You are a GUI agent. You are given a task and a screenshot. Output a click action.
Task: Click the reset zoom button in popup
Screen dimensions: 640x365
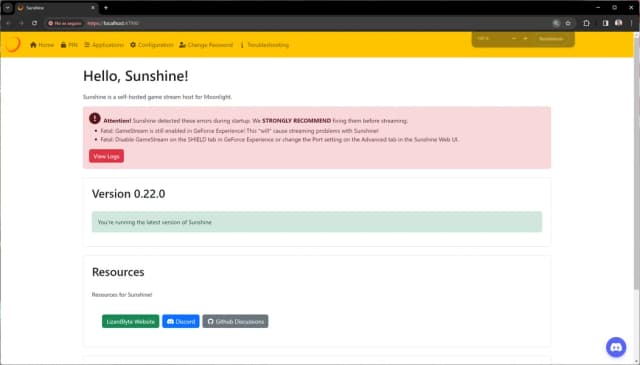click(551, 38)
